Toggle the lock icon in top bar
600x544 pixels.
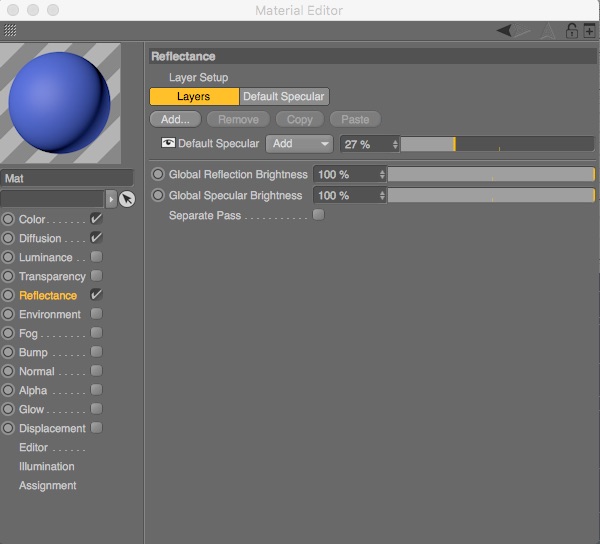coord(571,31)
